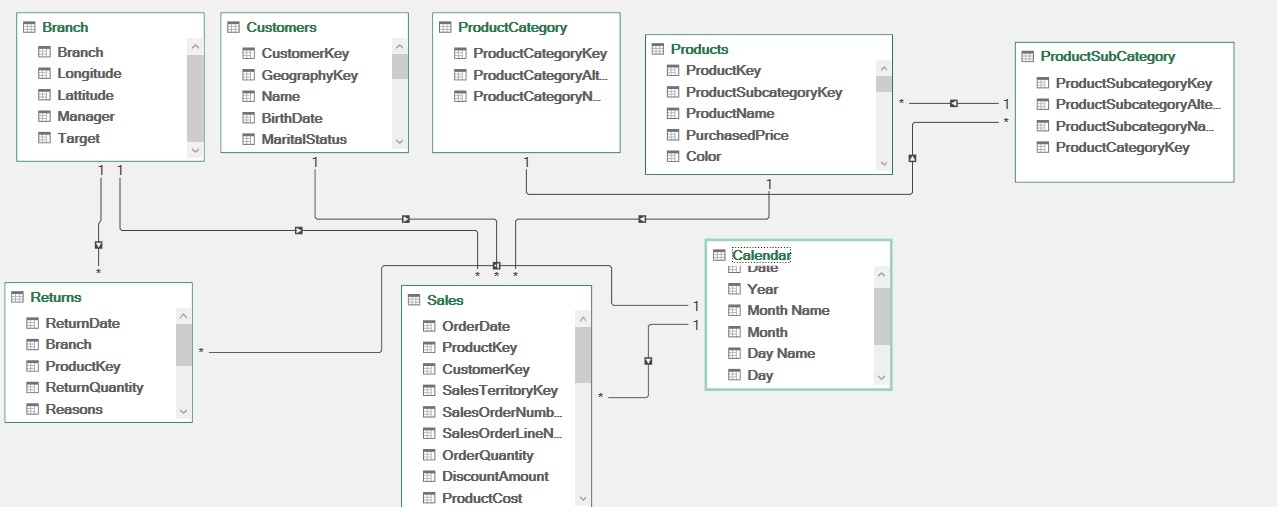Select the Manager field in the Branch table

(86, 117)
